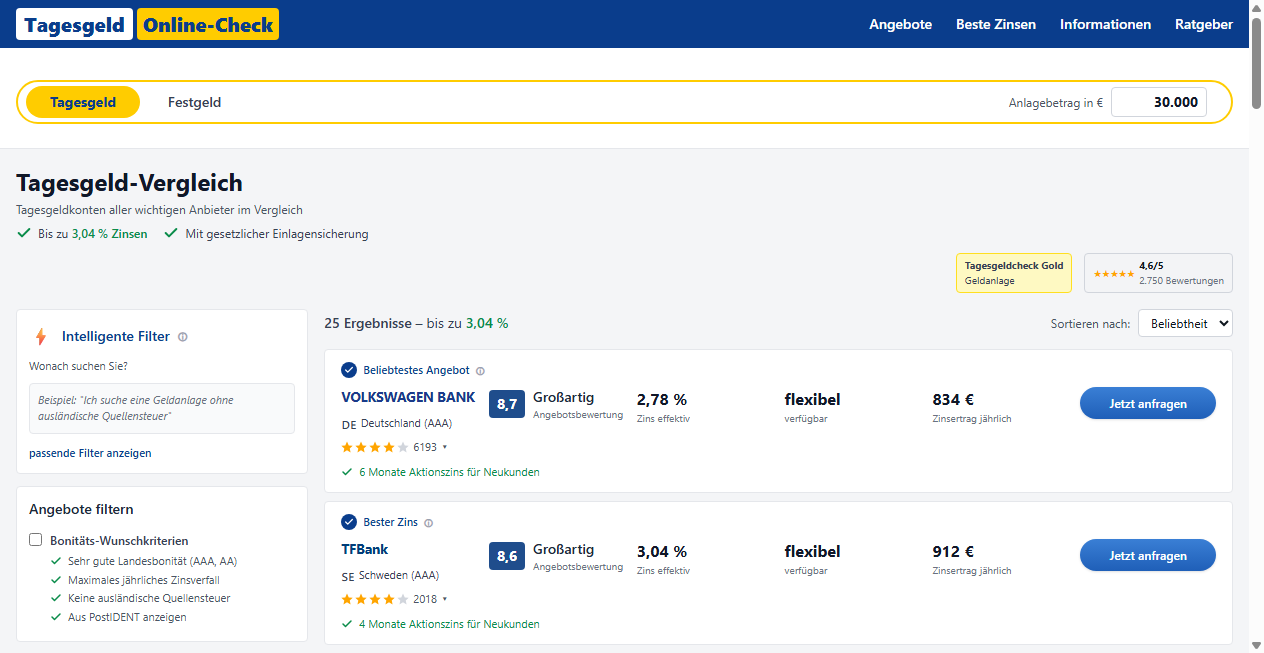Open the Ratgeber menu
This screenshot has height=653, width=1264.
[1204, 24]
